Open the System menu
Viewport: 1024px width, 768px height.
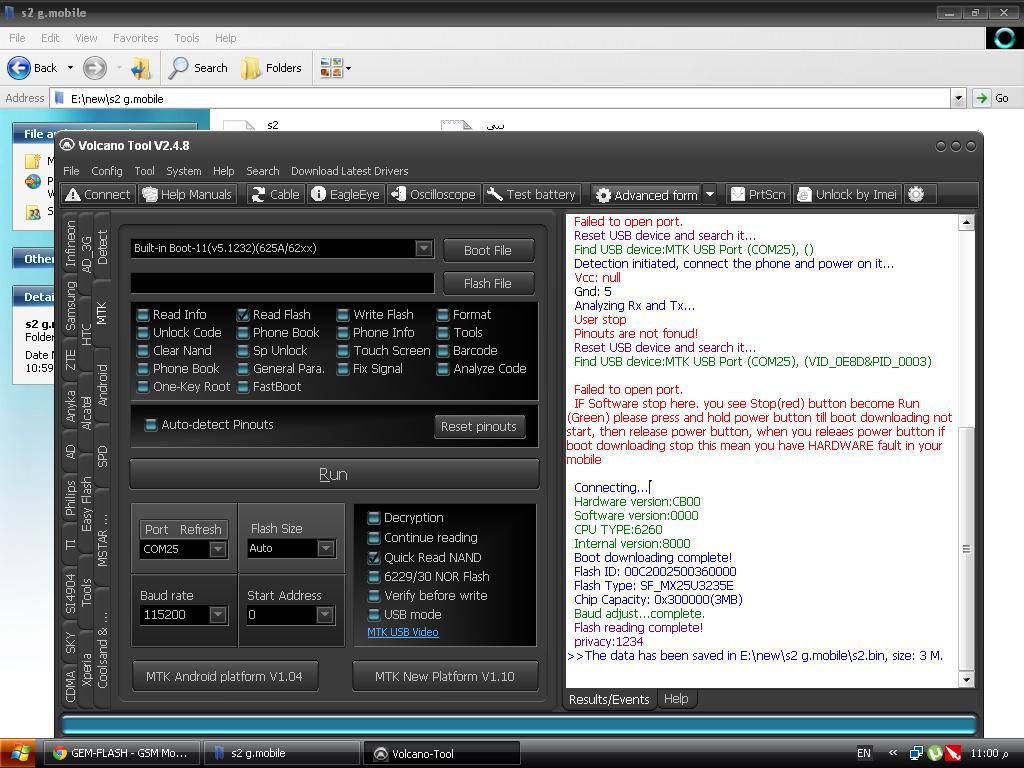pyautogui.click(x=184, y=171)
